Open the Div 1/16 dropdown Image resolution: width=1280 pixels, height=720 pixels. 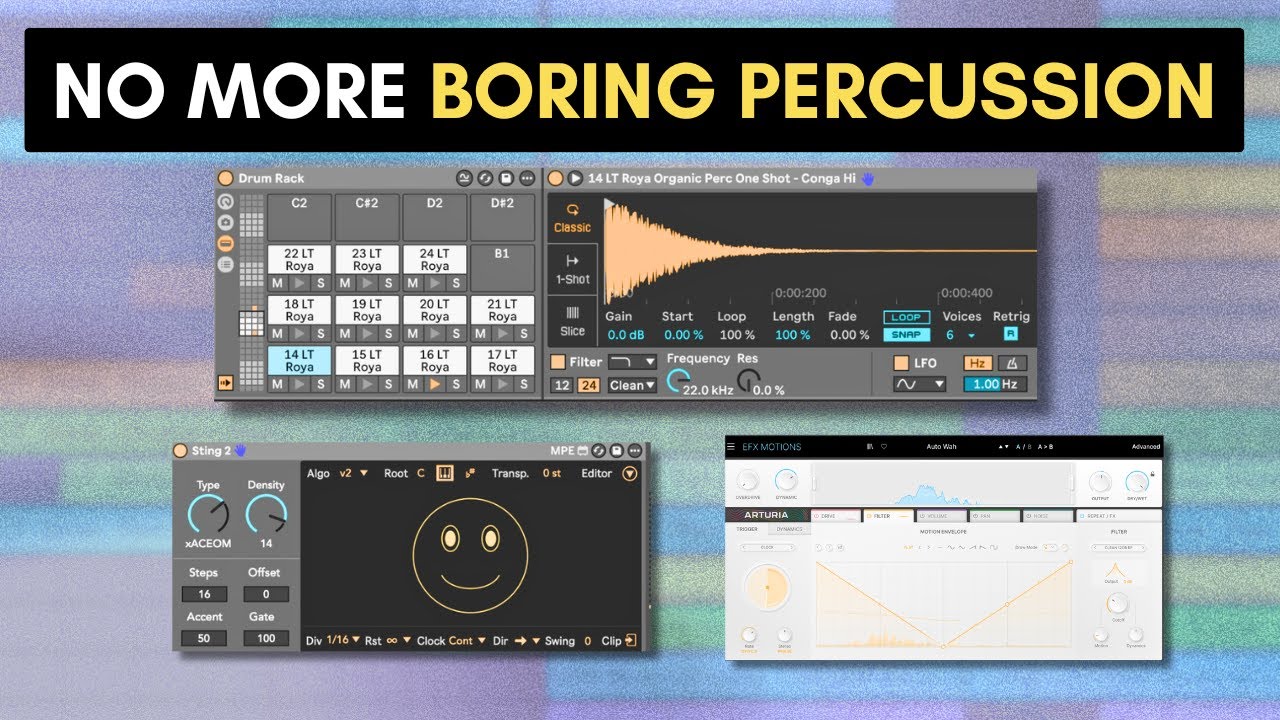tap(344, 641)
